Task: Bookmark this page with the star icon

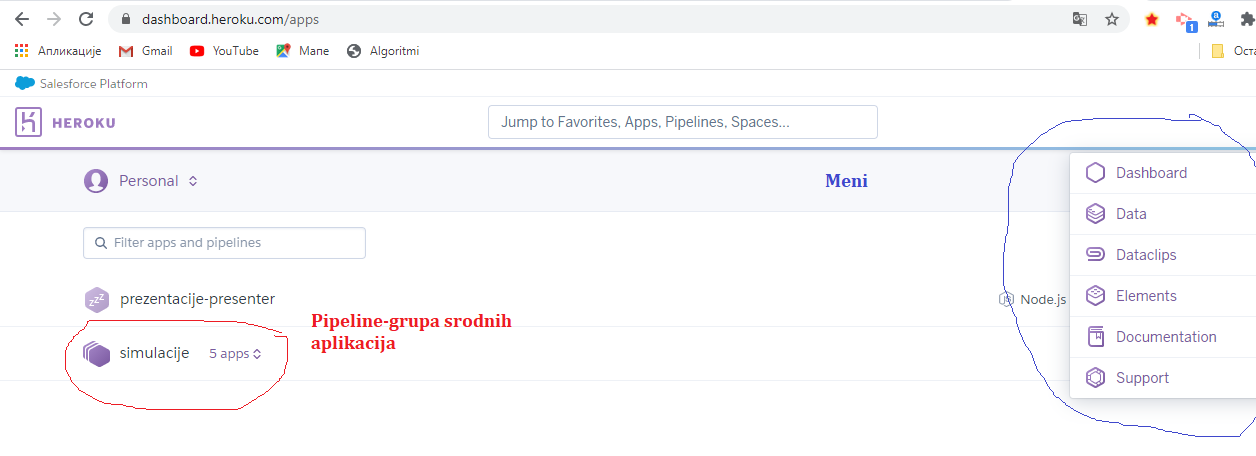Action: click(x=1112, y=19)
